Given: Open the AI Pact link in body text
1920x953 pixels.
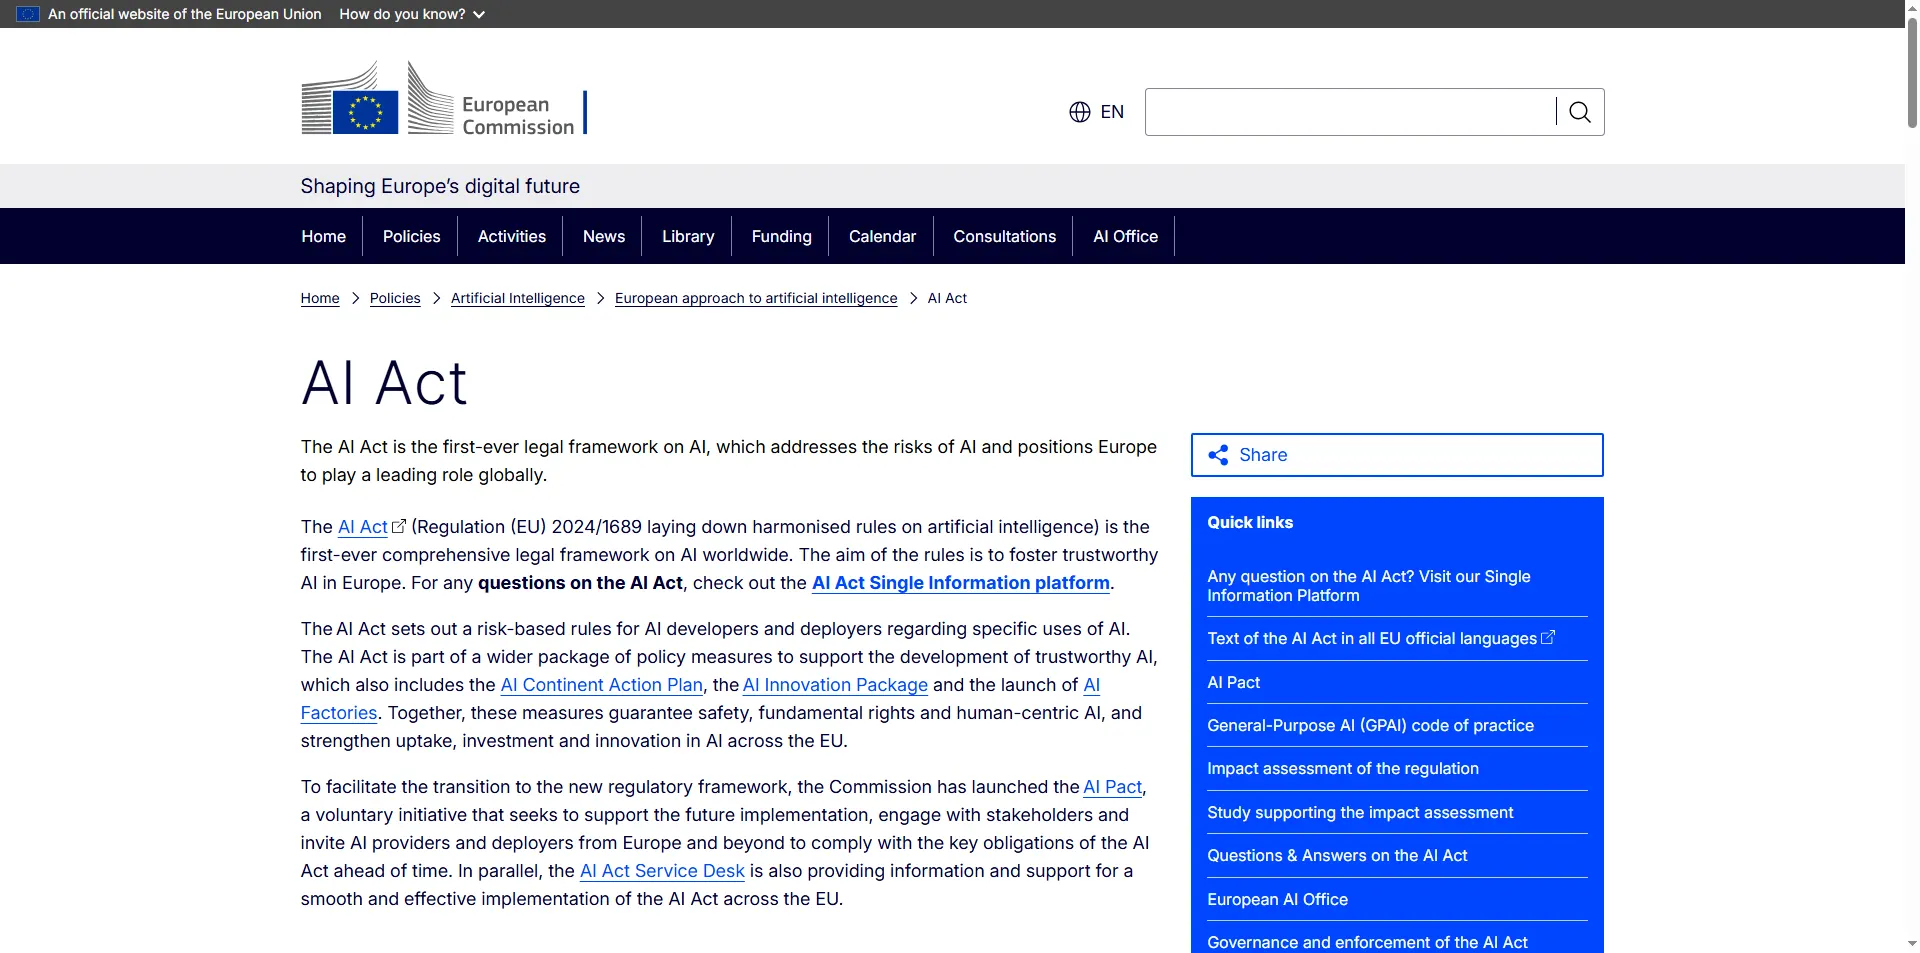Looking at the screenshot, I should coord(1112,787).
